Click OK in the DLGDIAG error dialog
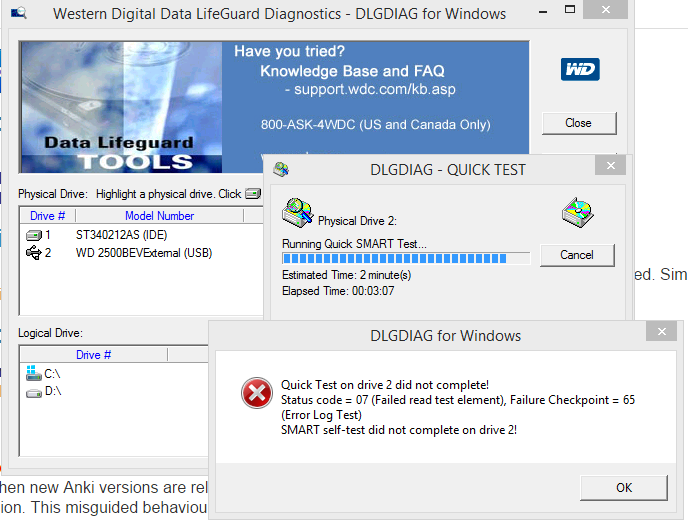 click(624, 487)
